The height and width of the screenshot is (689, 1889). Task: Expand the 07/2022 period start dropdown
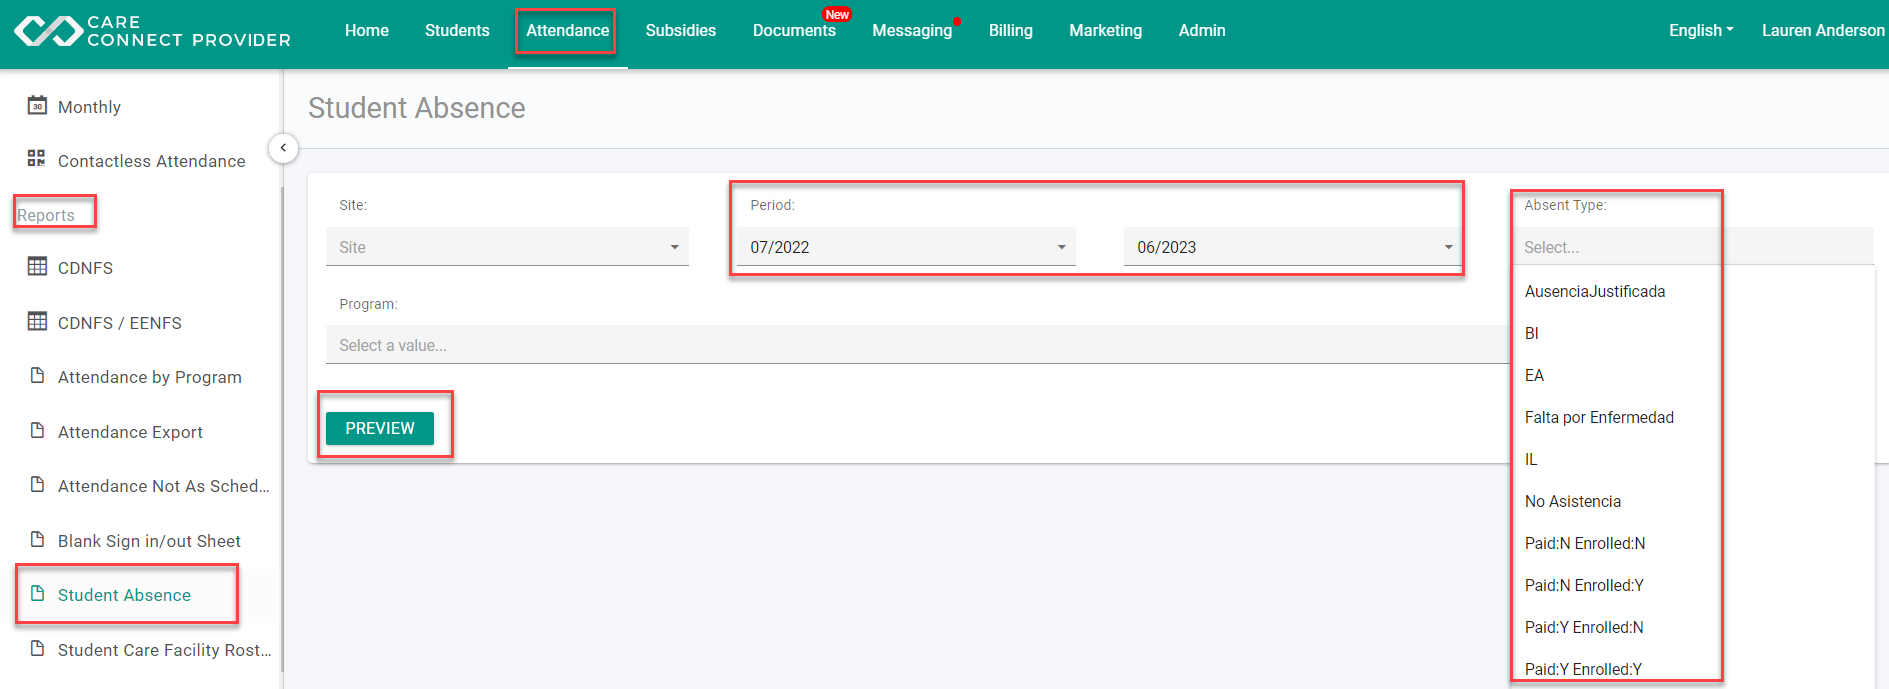(906, 247)
